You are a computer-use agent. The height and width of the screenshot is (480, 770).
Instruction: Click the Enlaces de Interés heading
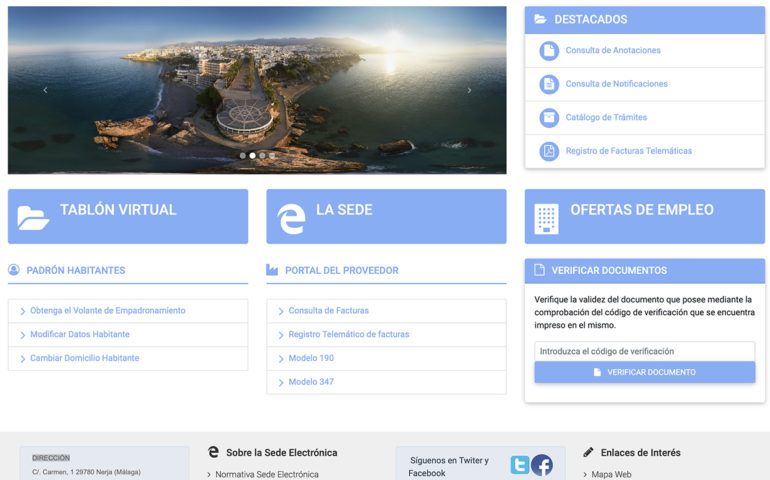point(640,452)
